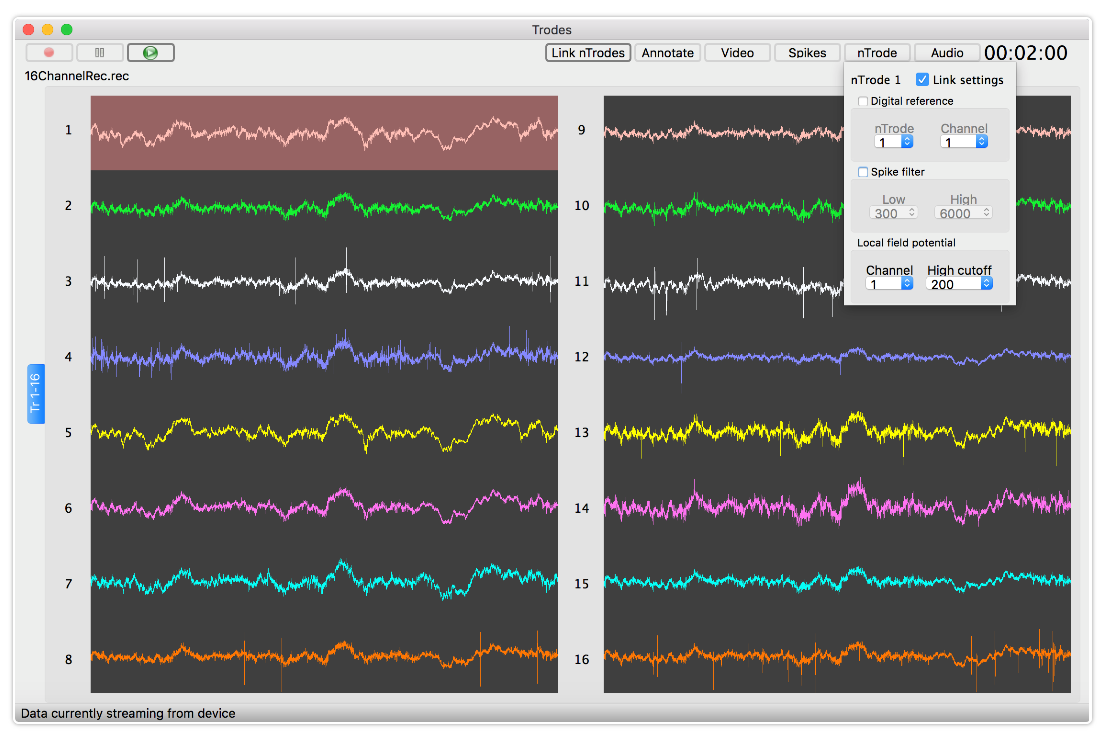Click the 'Data currently streaming from device' status
This screenshot has width=1103, height=736.
(x=128, y=713)
